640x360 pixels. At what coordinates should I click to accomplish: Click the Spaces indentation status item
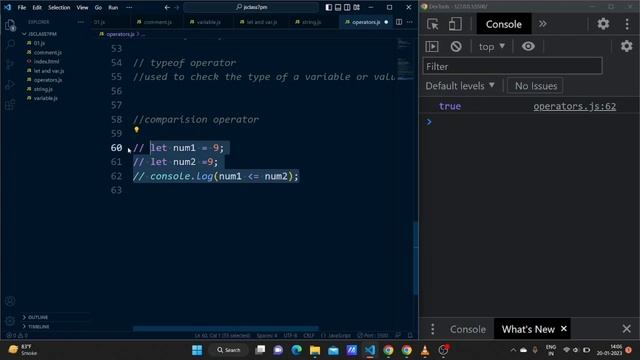pos(267,336)
